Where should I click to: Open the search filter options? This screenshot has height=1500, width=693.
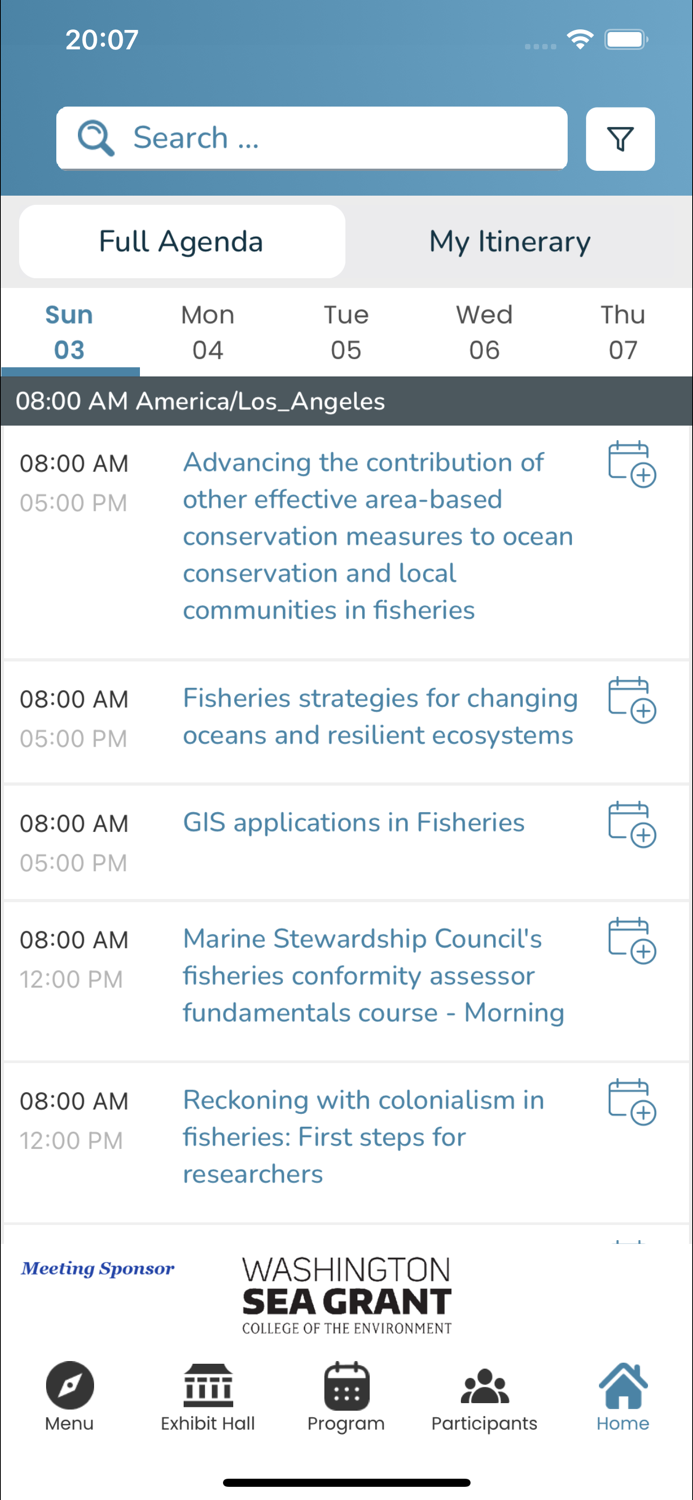click(x=620, y=139)
